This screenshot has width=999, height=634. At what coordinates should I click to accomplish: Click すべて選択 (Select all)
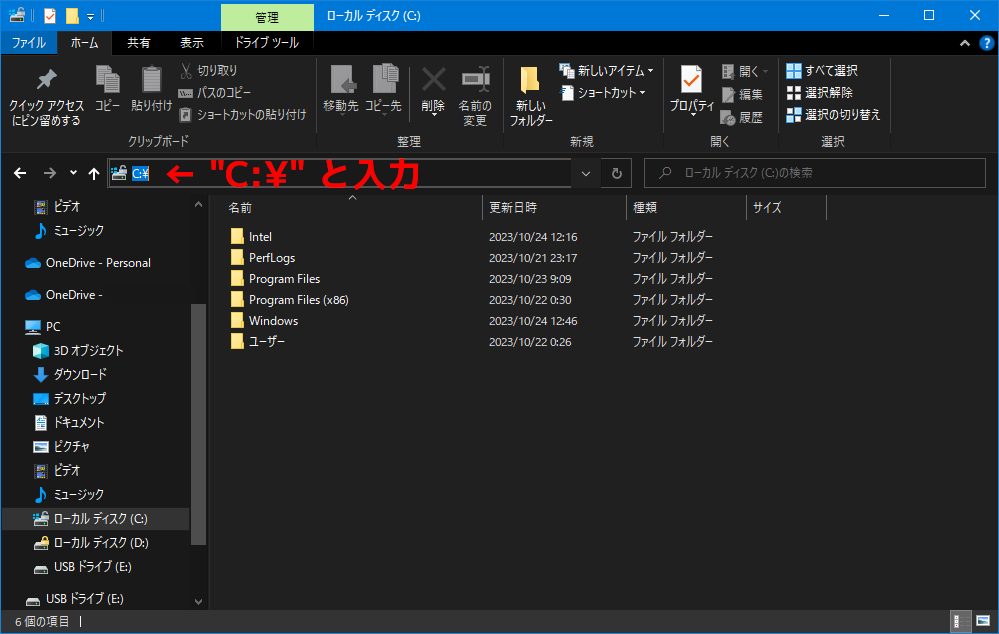click(822, 71)
